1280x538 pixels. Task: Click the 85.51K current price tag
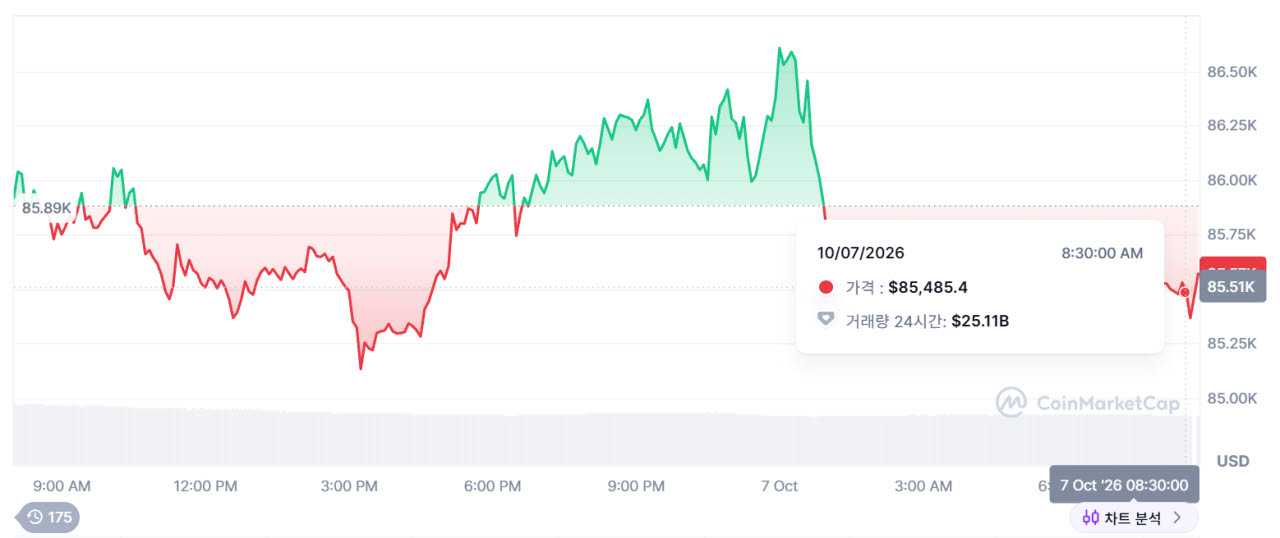click(x=1229, y=287)
